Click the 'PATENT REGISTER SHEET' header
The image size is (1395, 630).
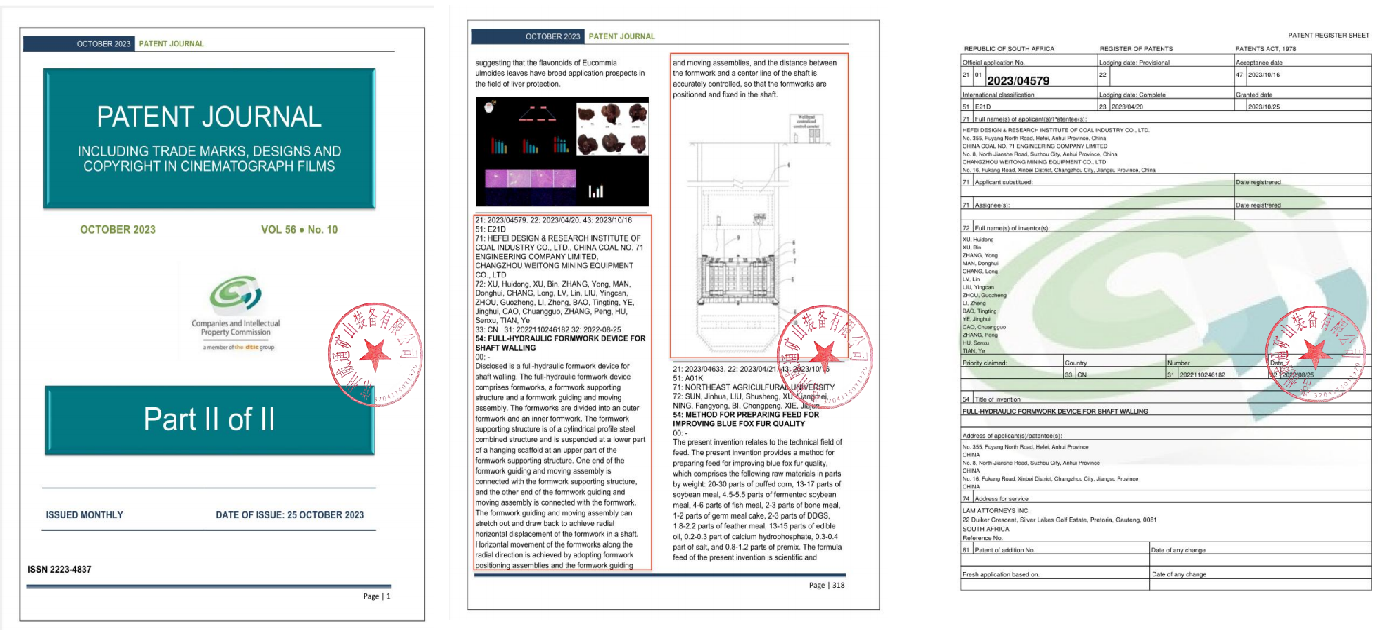pos(1328,35)
